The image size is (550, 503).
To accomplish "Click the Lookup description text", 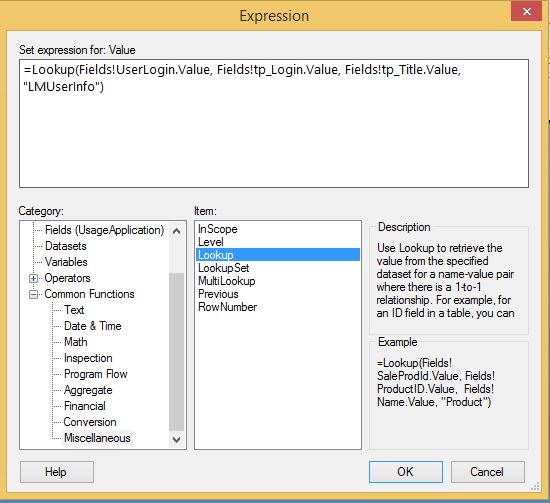I will (x=445, y=281).
